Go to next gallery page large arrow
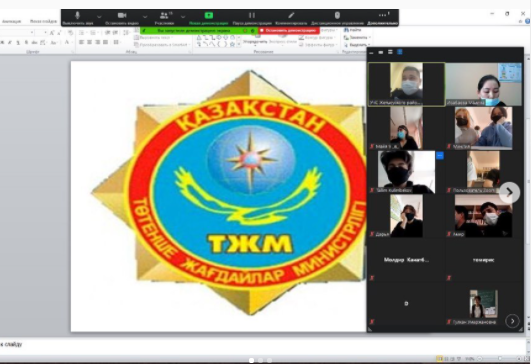 click(509, 192)
